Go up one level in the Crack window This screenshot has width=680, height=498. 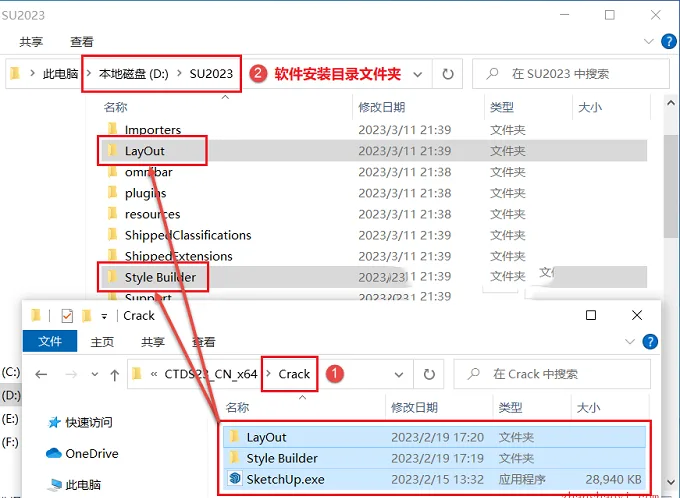point(114,375)
